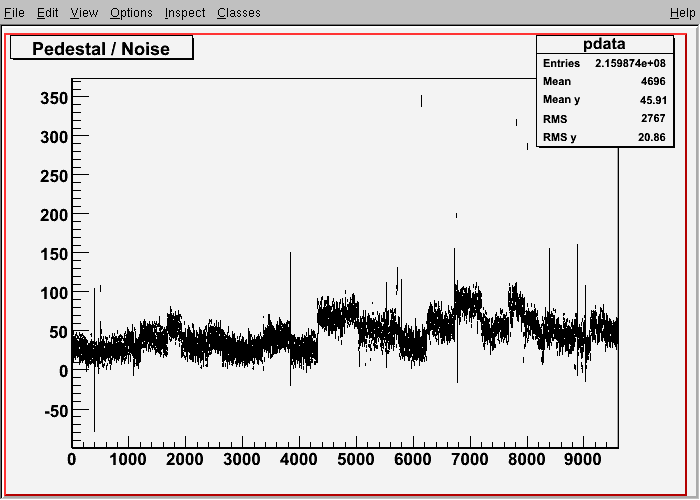Click the 4000 label on the x-axis
Viewport: 700px width, 500px height.
point(299,459)
